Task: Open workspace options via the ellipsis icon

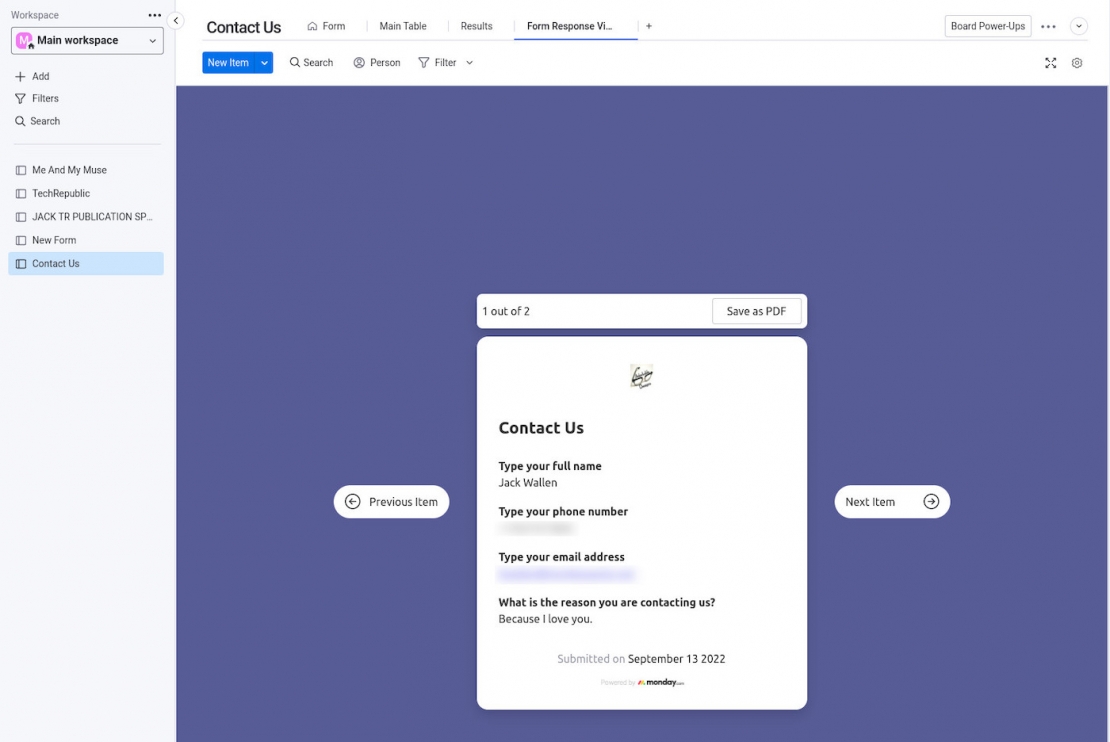Action: 155,14
